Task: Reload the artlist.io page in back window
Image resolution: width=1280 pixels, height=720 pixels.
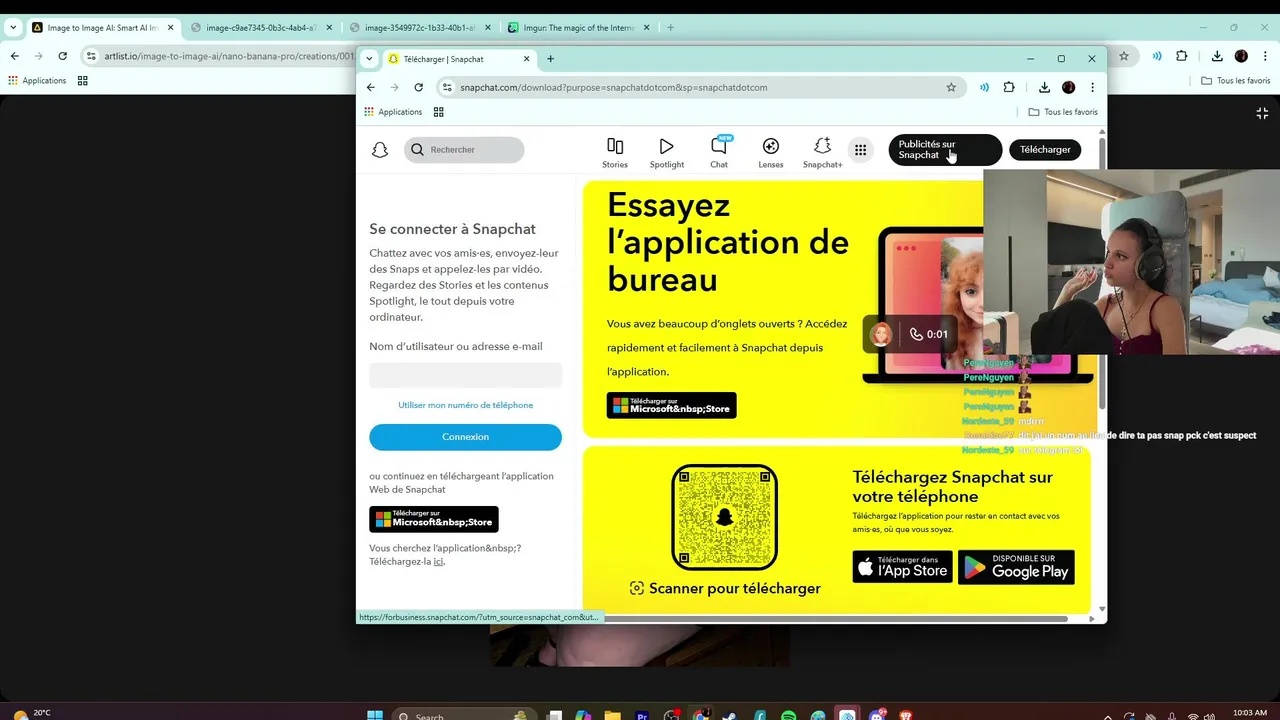Action: tap(63, 56)
